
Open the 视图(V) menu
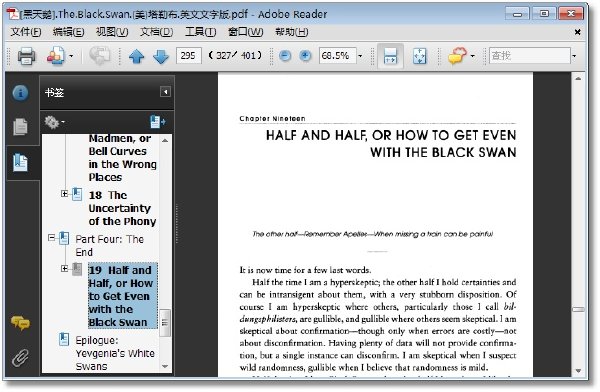(x=112, y=32)
